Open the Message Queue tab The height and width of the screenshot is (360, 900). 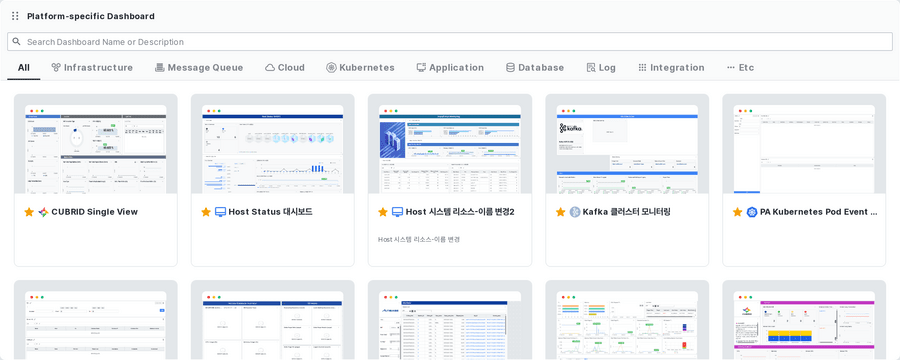(199, 68)
